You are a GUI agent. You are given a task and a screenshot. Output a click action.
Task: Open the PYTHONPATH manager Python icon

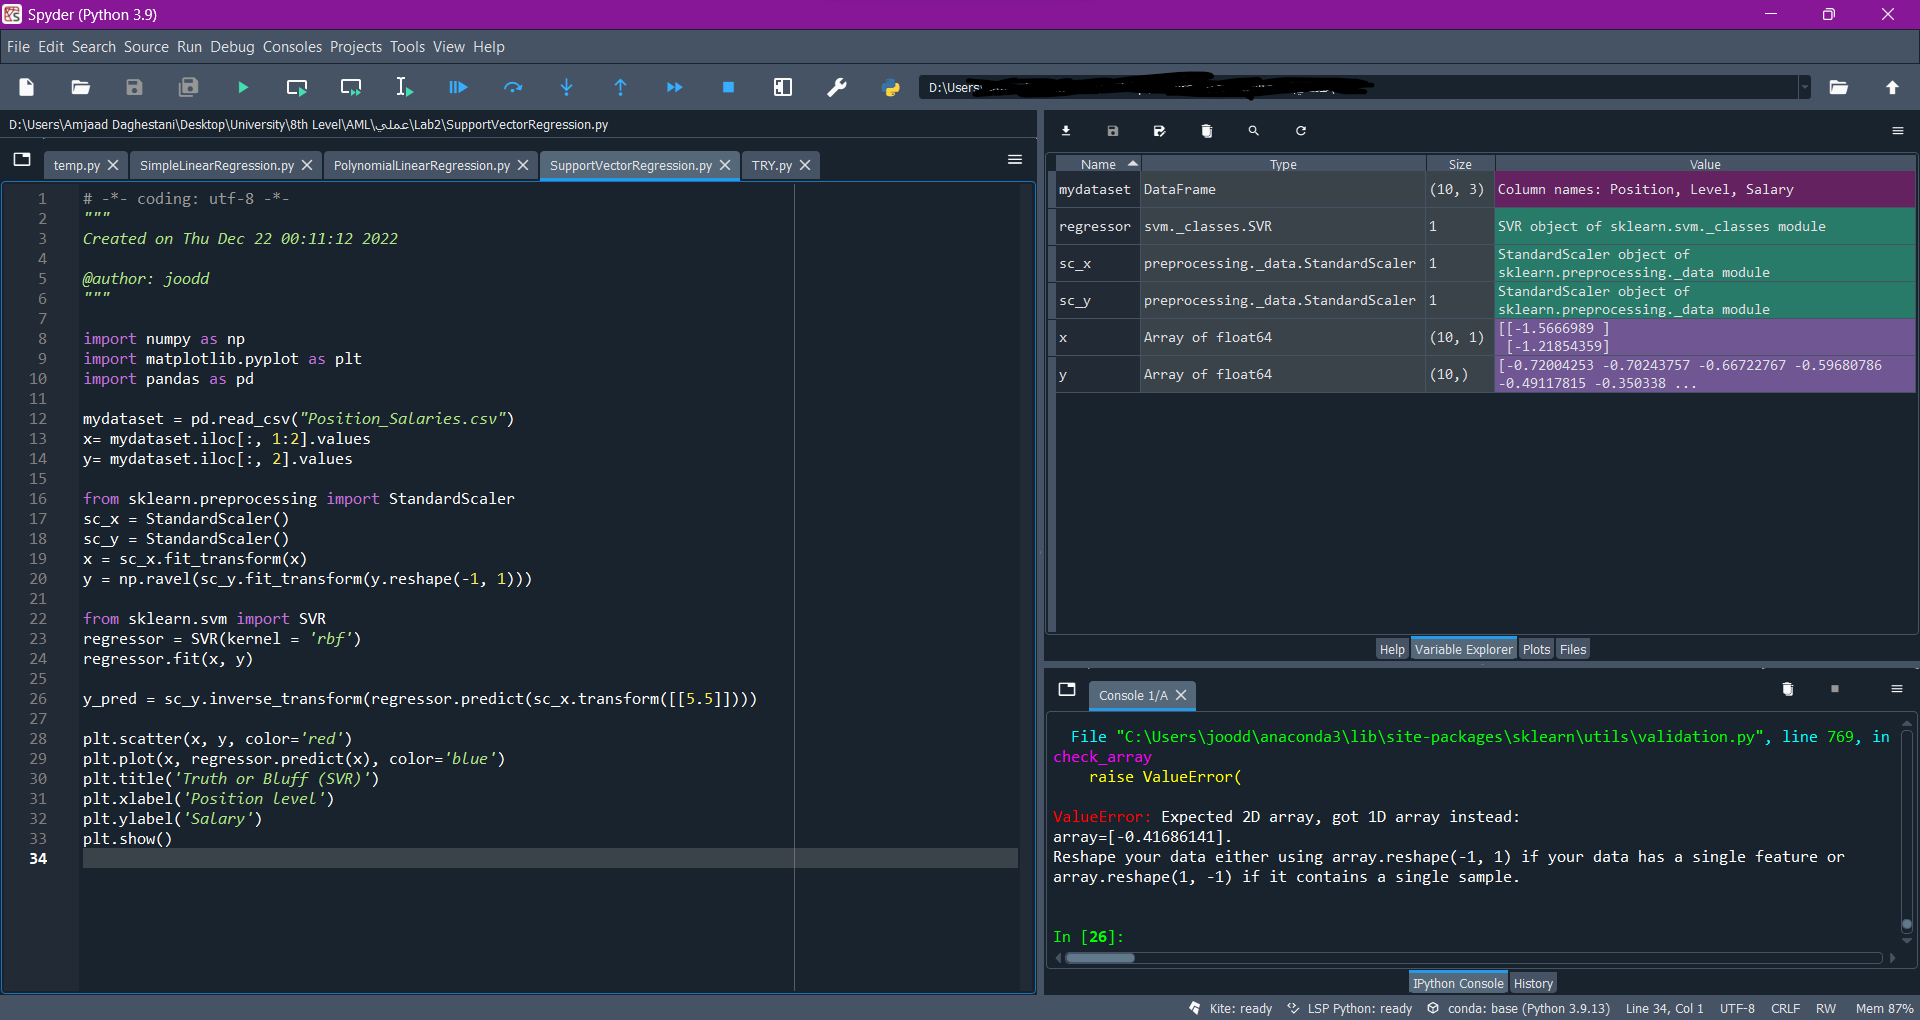coord(891,88)
